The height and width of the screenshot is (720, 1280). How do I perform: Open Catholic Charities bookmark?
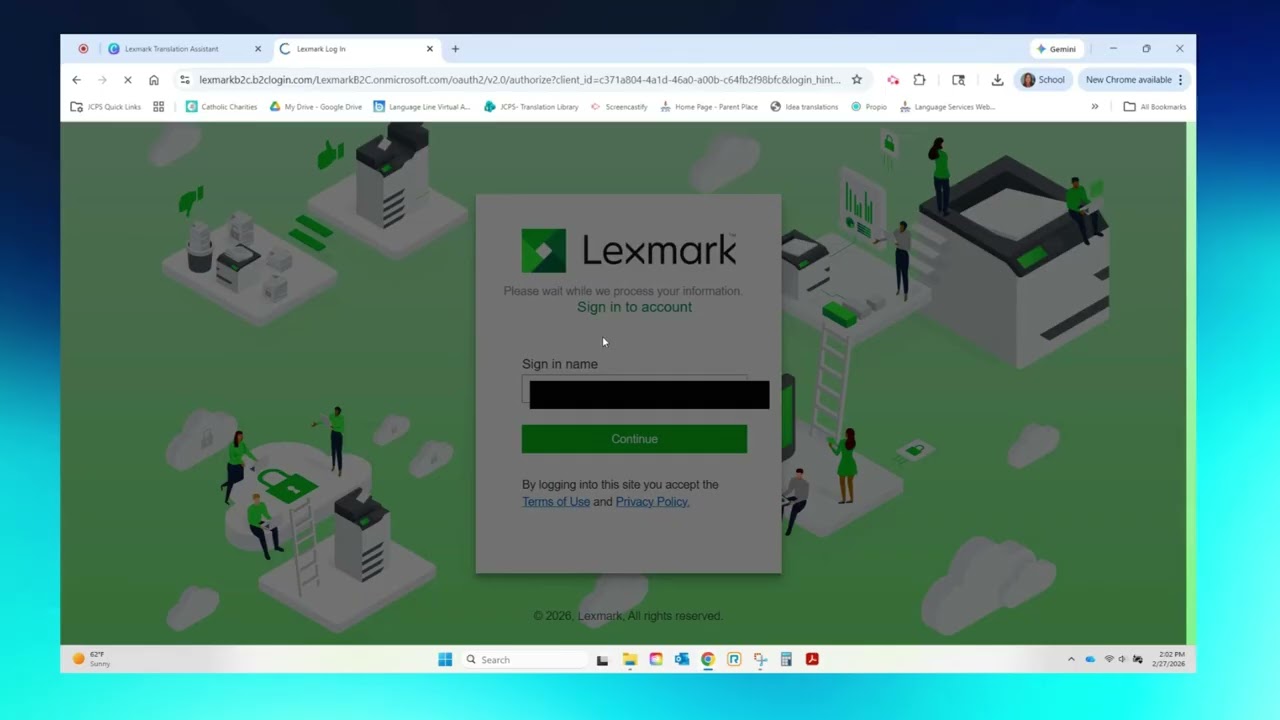(x=222, y=107)
